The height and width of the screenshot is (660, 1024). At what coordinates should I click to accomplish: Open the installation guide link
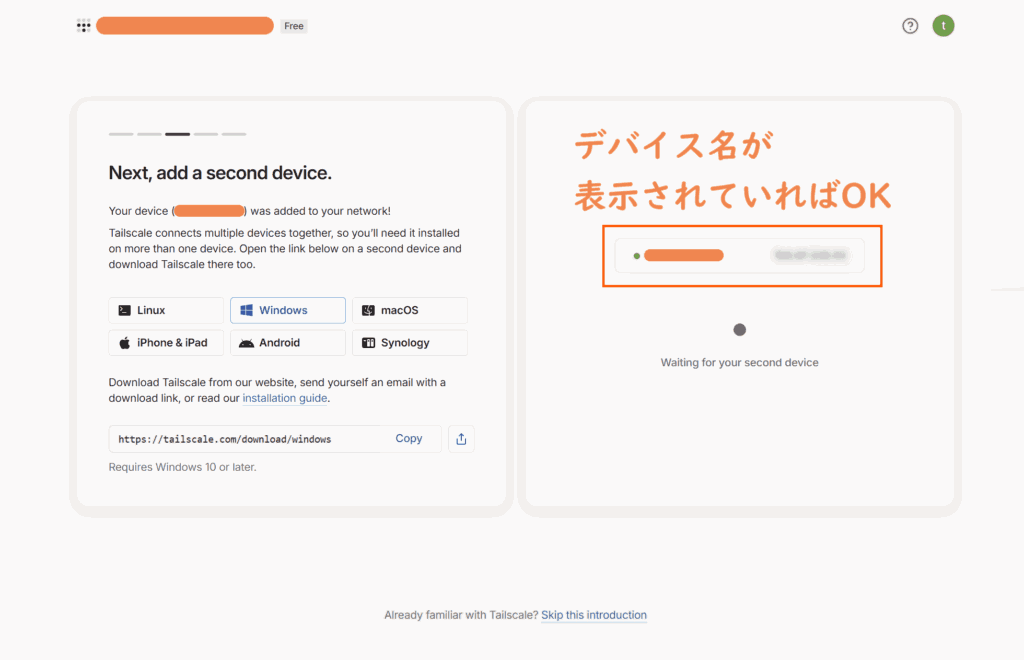(x=285, y=398)
